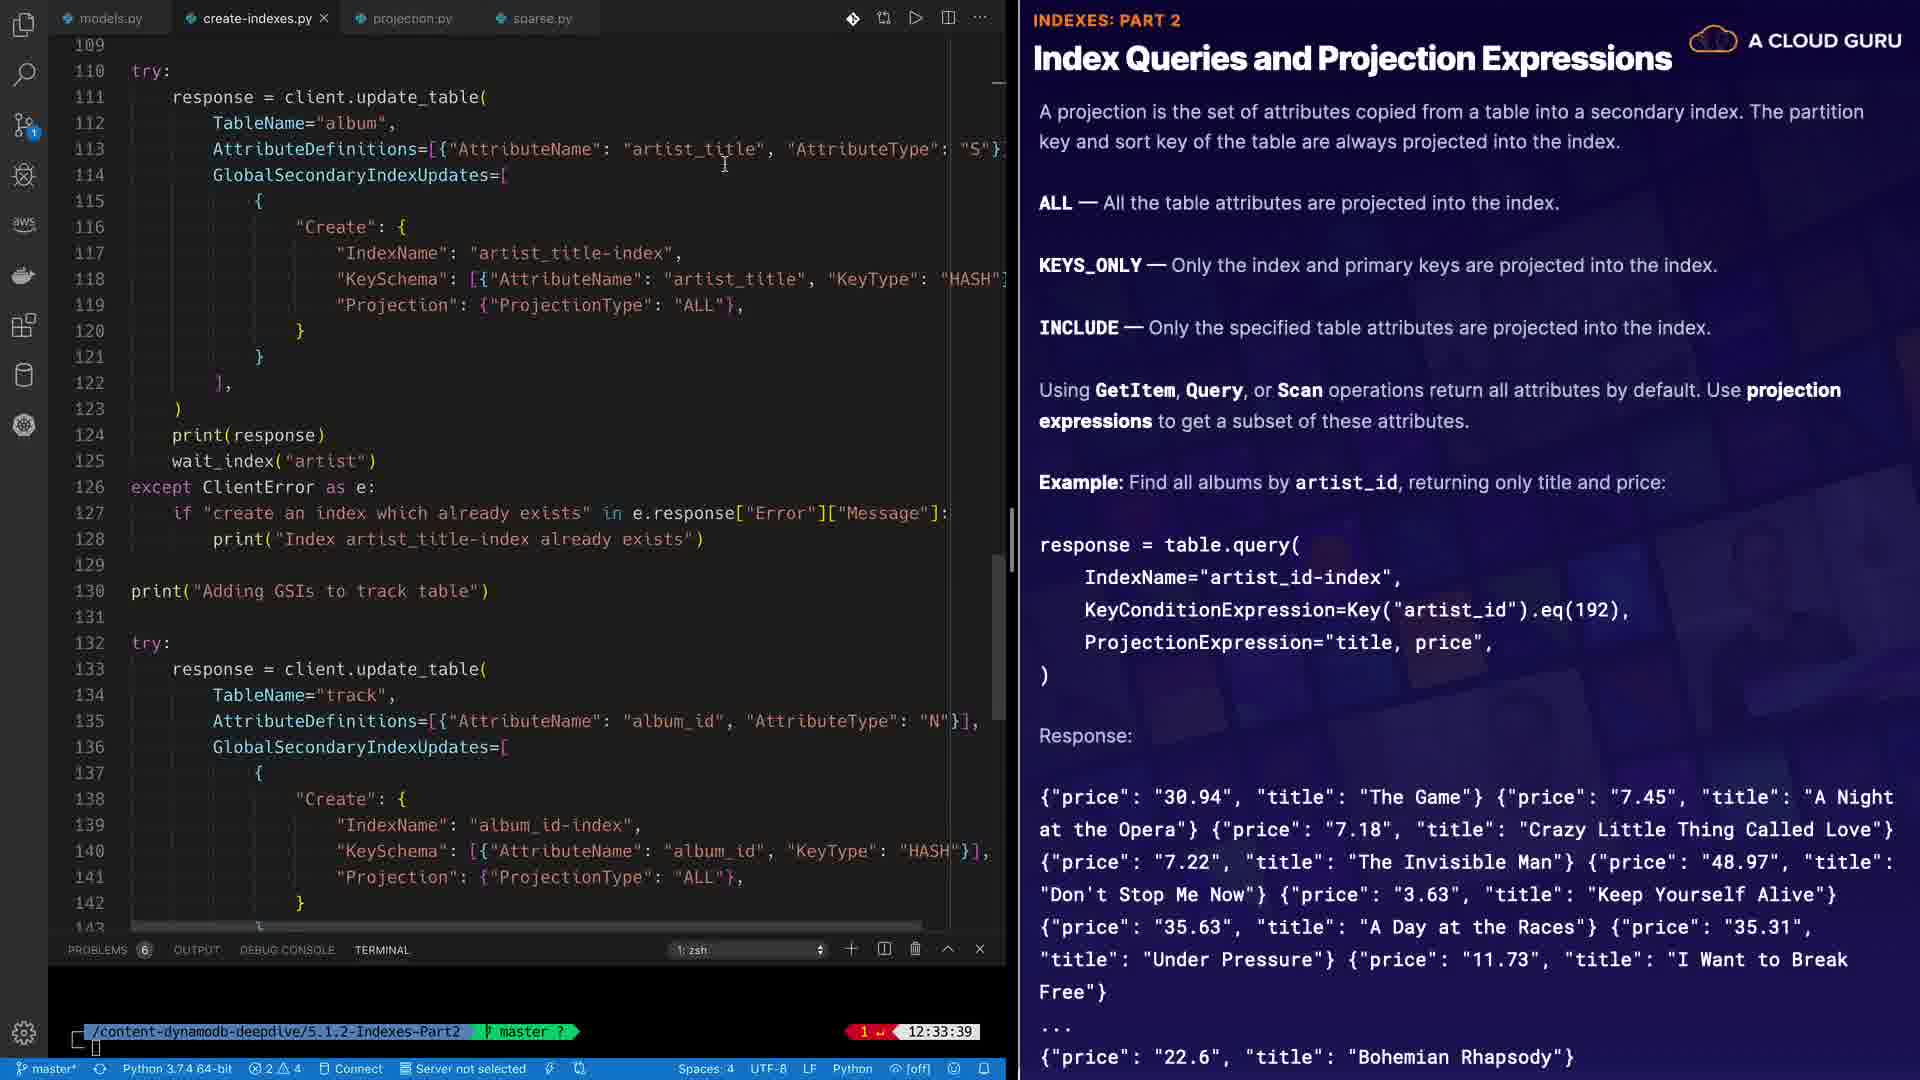Screen dimensions: 1920x1080
Task: Toggle the [off] indicator in status bar
Action: click(910, 1068)
